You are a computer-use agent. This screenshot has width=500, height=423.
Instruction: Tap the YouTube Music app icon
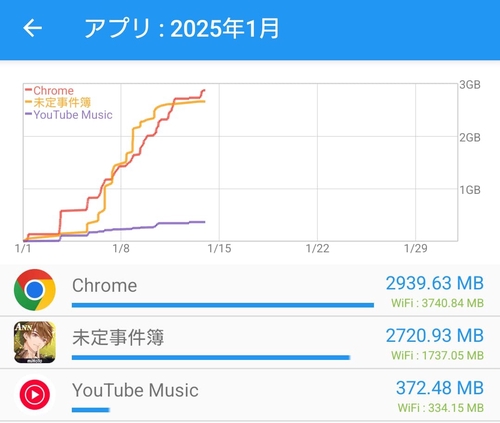[35, 394]
